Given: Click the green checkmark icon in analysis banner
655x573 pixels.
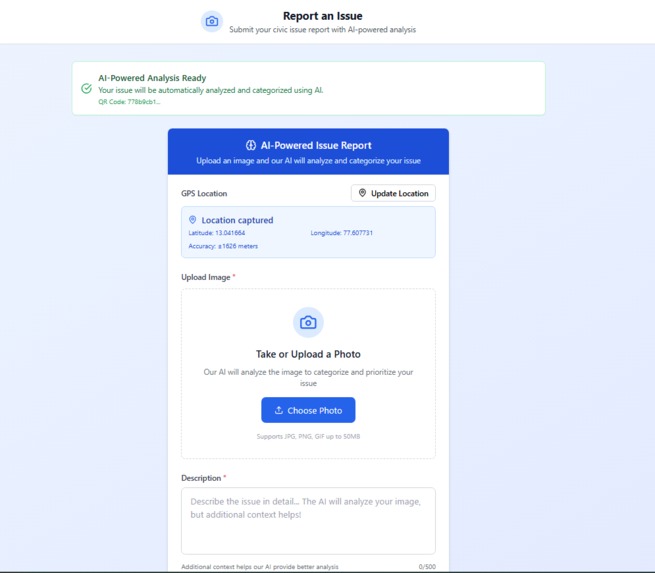Looking at the screenshot, I should [x=86, y=89].
